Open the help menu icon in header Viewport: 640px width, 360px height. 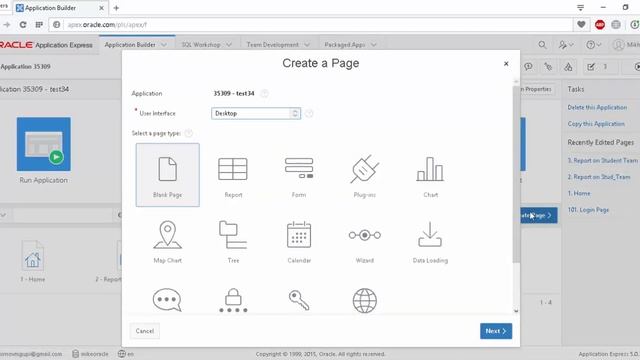[x=593, y=45]
